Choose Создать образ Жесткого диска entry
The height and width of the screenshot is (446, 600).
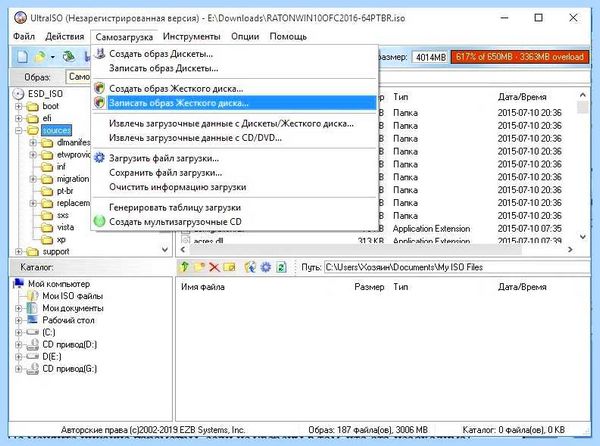(x=235, y=88)
